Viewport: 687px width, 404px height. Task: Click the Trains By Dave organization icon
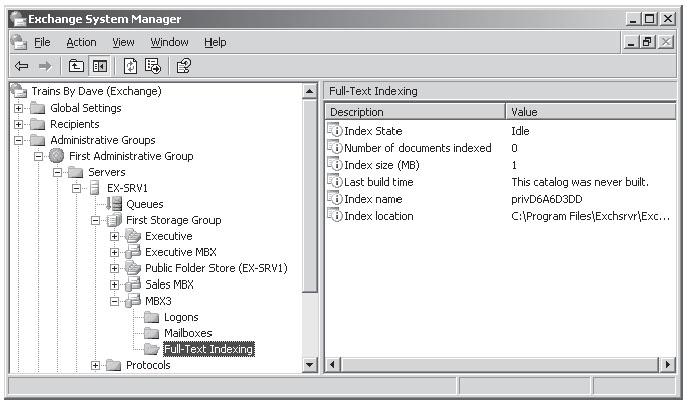pyautogui.click(x=19, y=91)
